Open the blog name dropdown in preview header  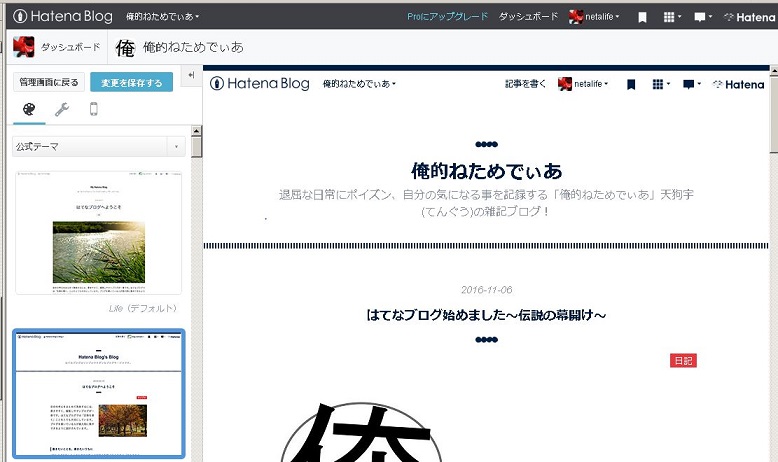(x=359, y=84)
